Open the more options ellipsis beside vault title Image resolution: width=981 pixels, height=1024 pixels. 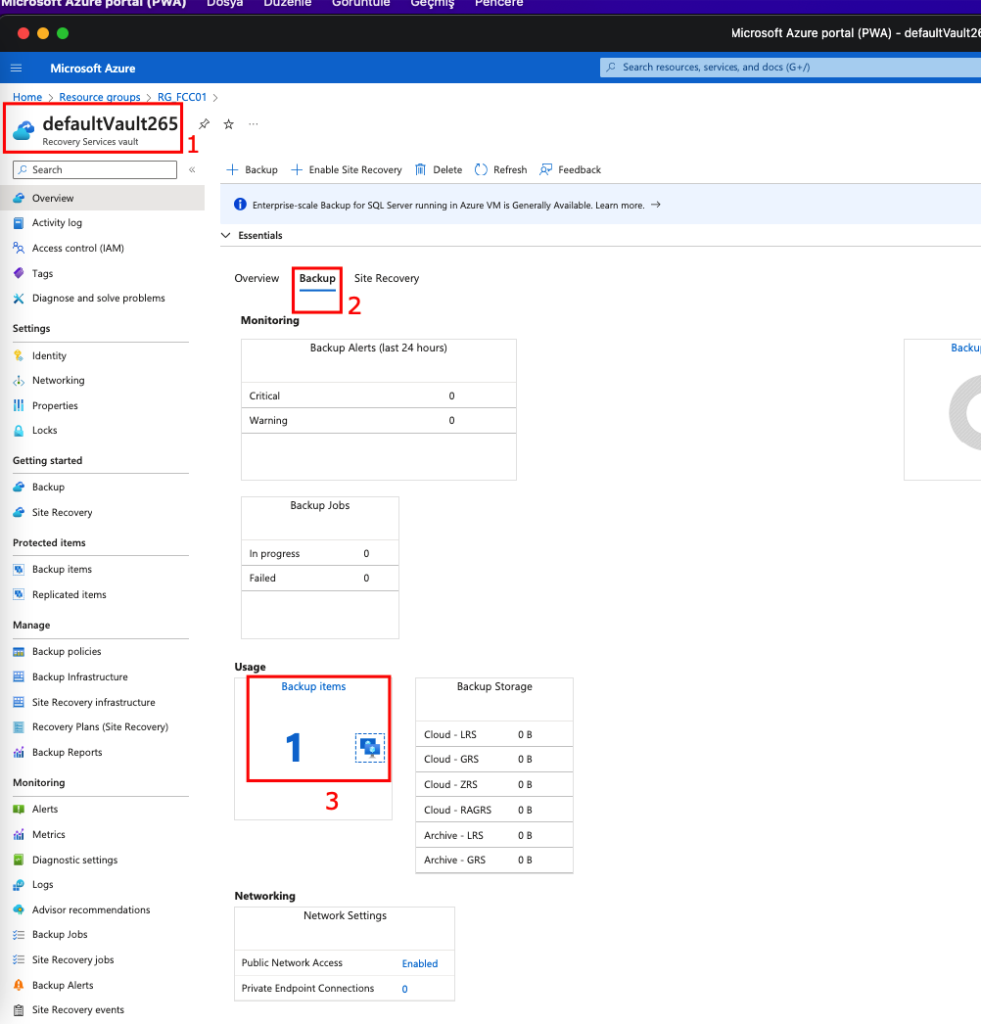pyautogui.click(x=253, y=124)
